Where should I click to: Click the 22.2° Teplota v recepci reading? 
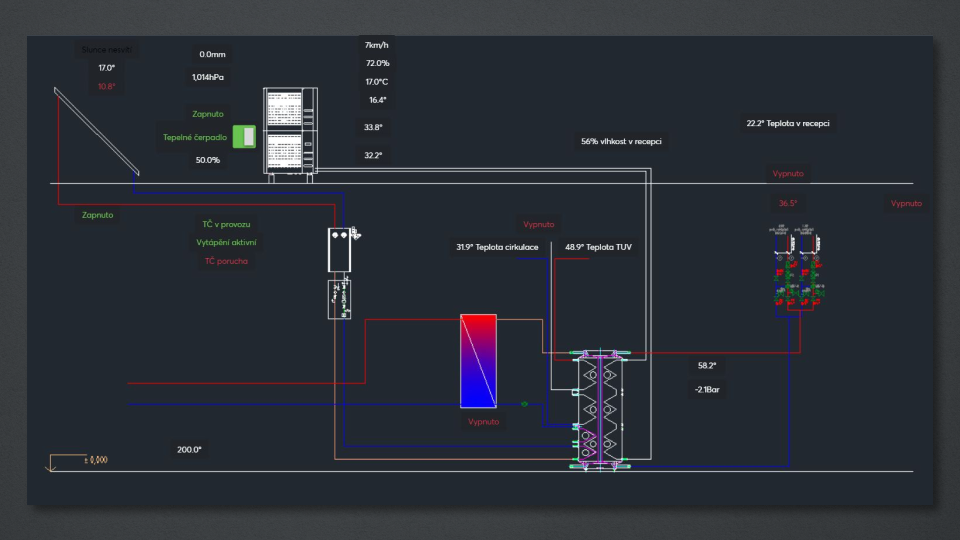point(787,124)
